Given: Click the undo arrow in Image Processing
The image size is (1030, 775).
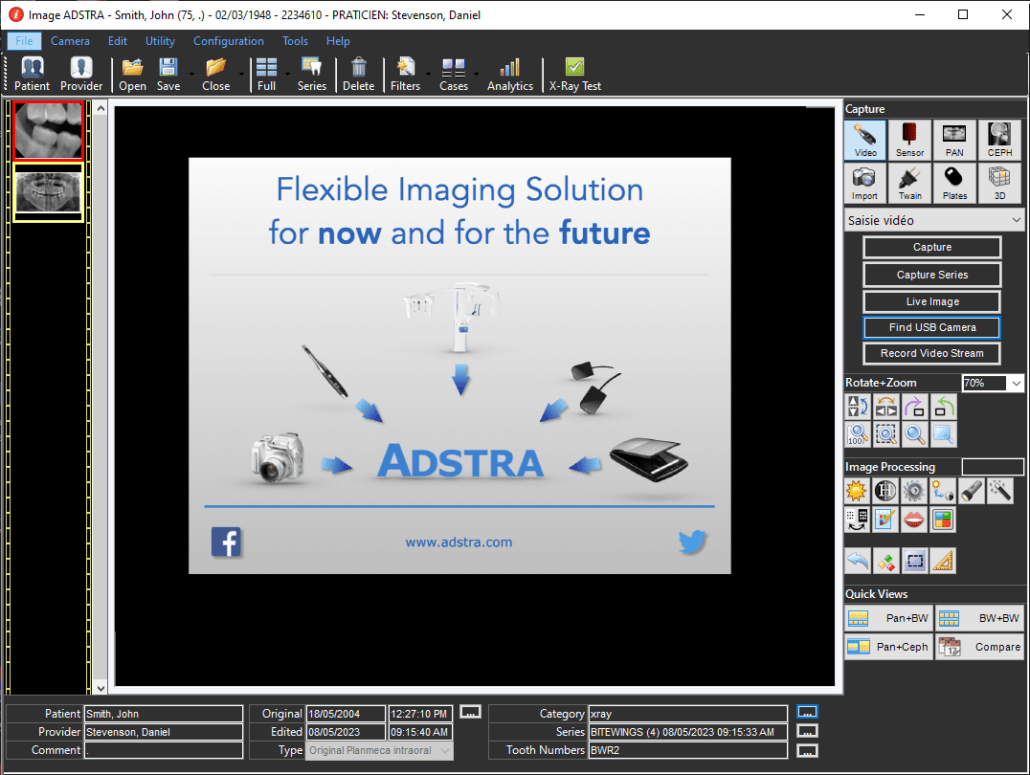Looking at the screenshot, I should tap(857, 561).
